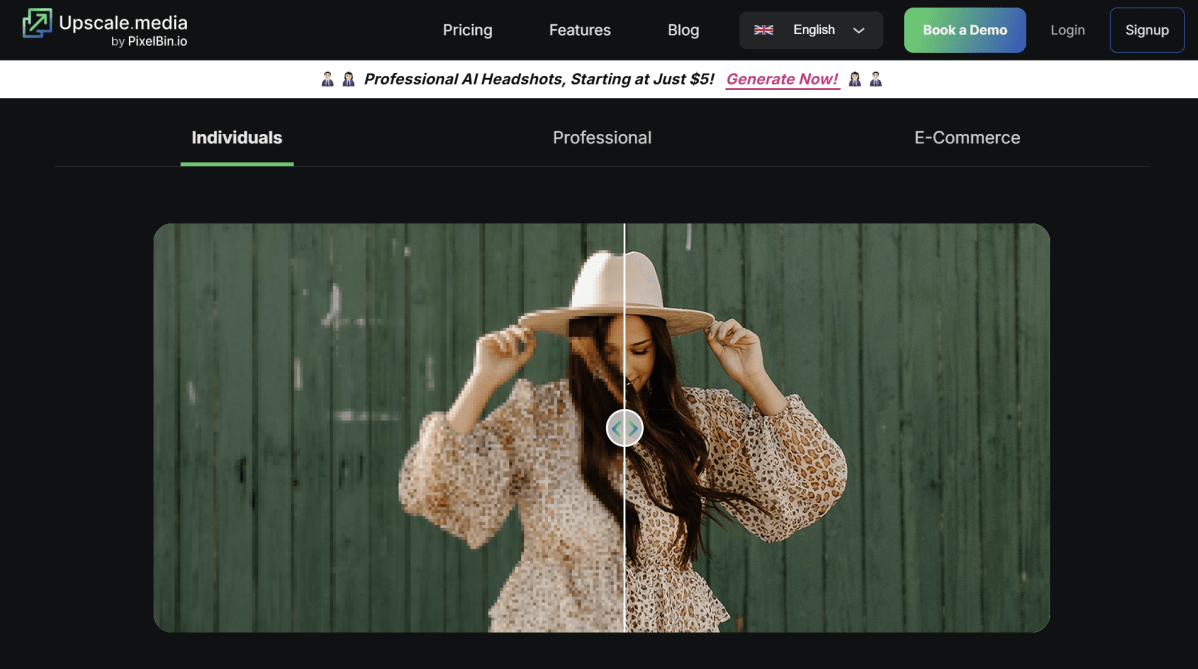The height and width of the screenshot is (669, 1198).
Task: Click the Upscale.media logo icon
Action: (x=37, y=23)
